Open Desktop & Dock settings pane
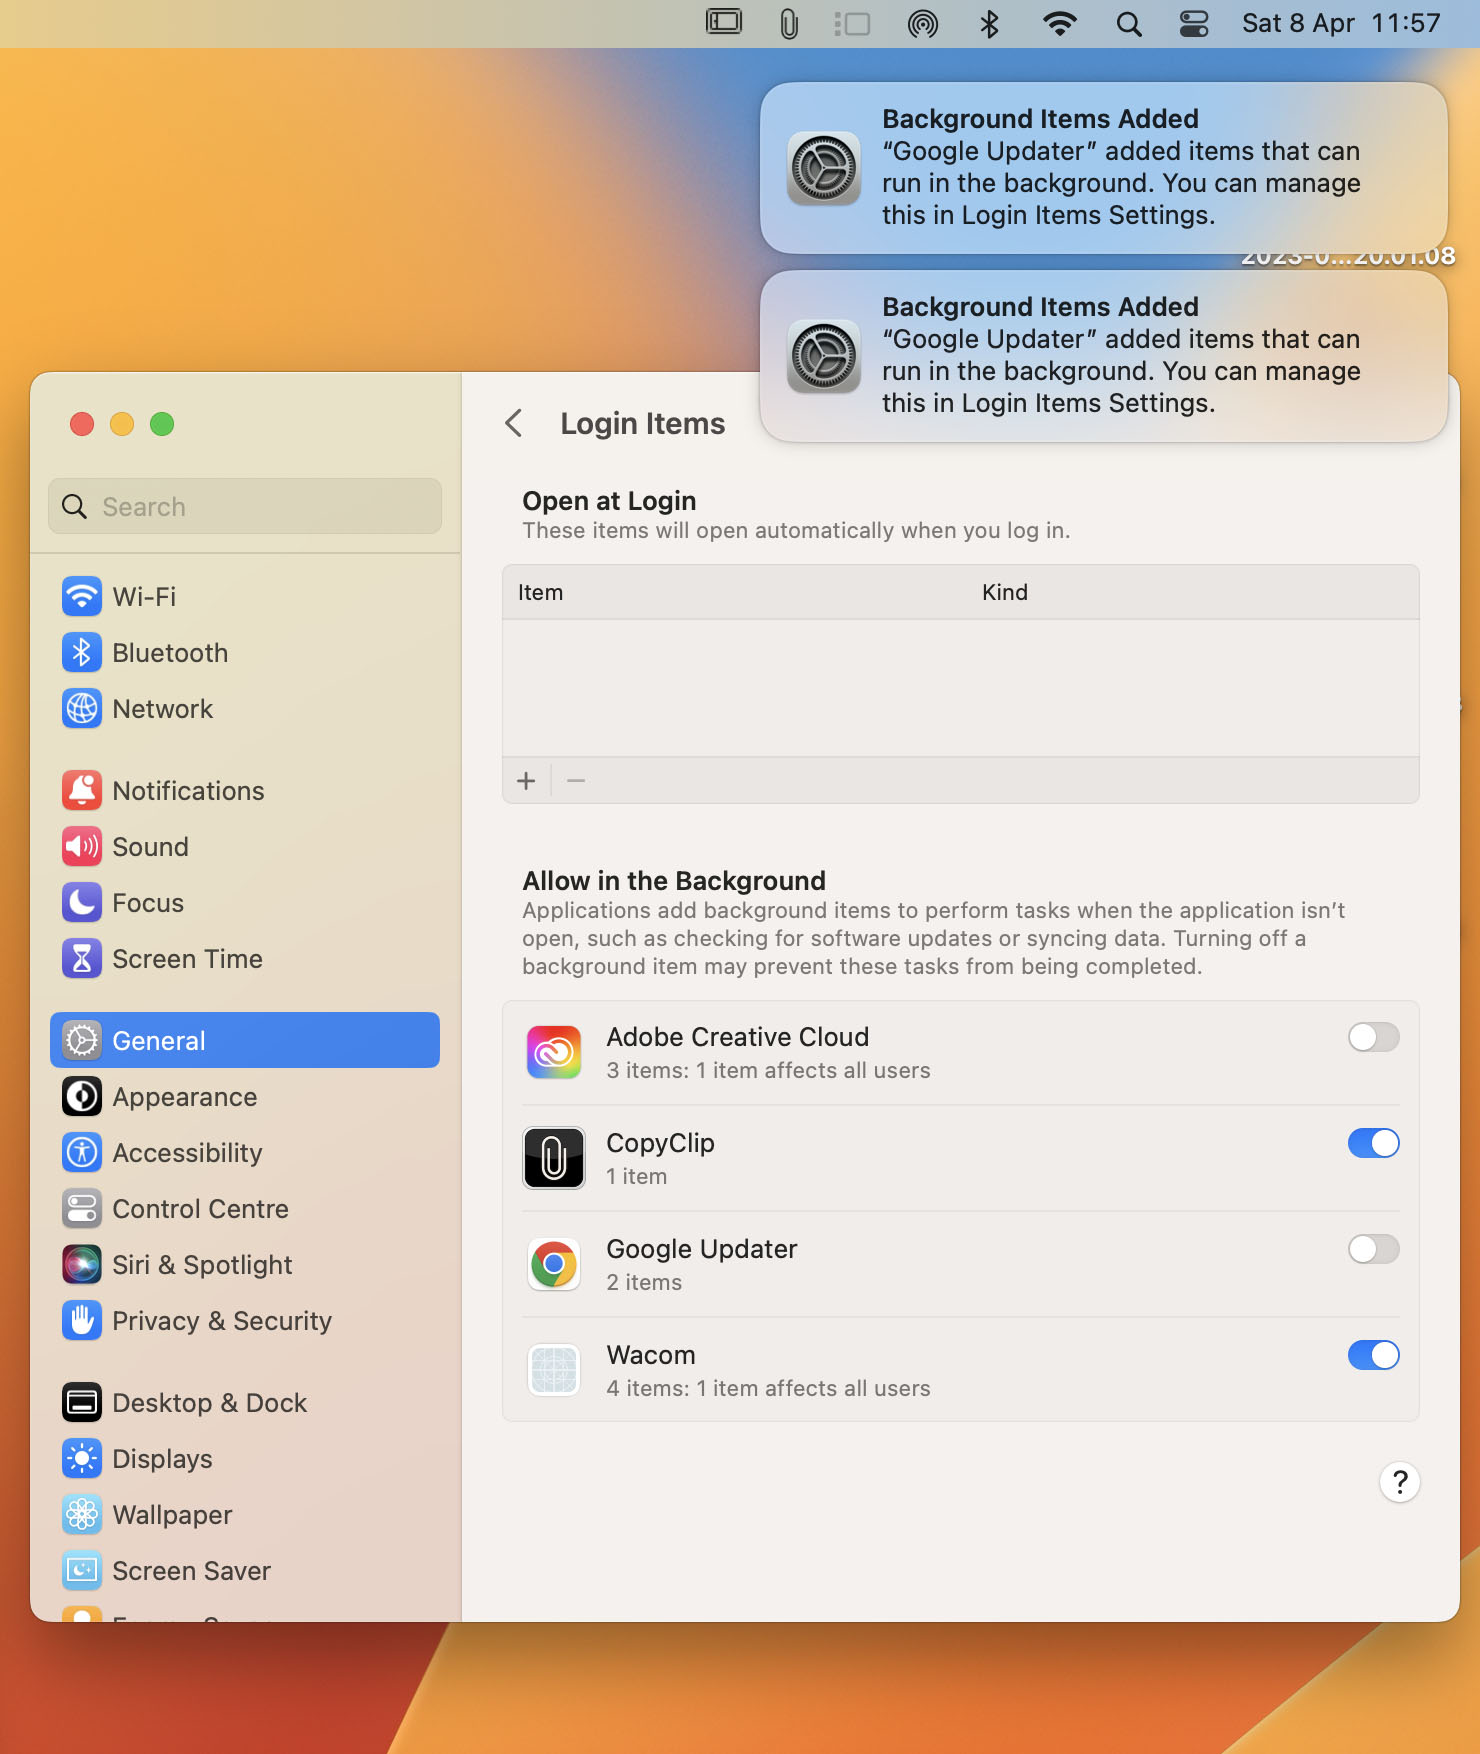This screenshot has height=1754, width=1480. [x=209, y=1403]
